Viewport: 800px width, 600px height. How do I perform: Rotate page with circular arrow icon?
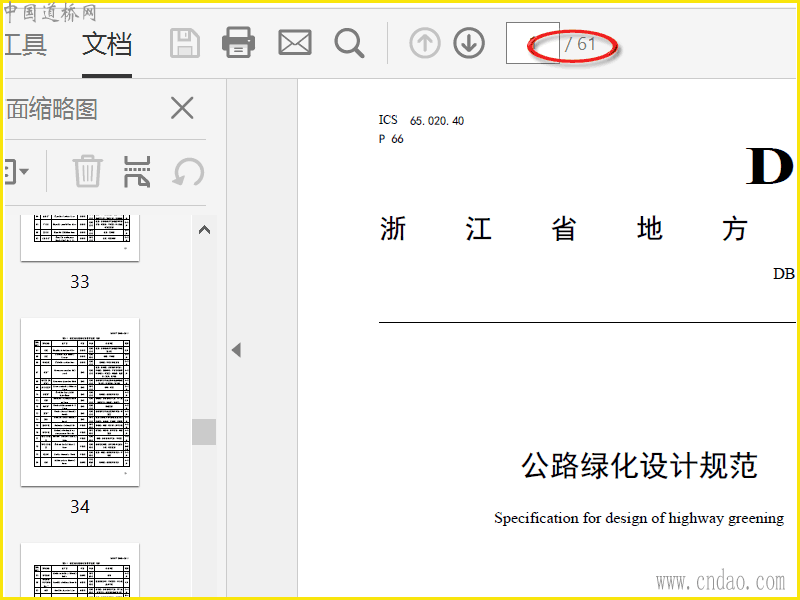[x=188, y=171]
